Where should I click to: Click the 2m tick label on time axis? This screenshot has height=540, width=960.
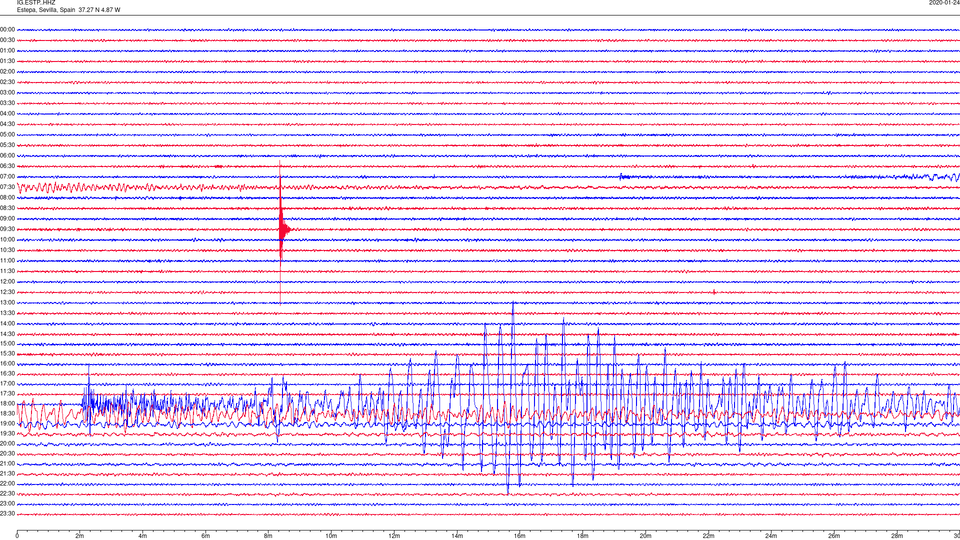pyautogui.click(x=80, y=536)
